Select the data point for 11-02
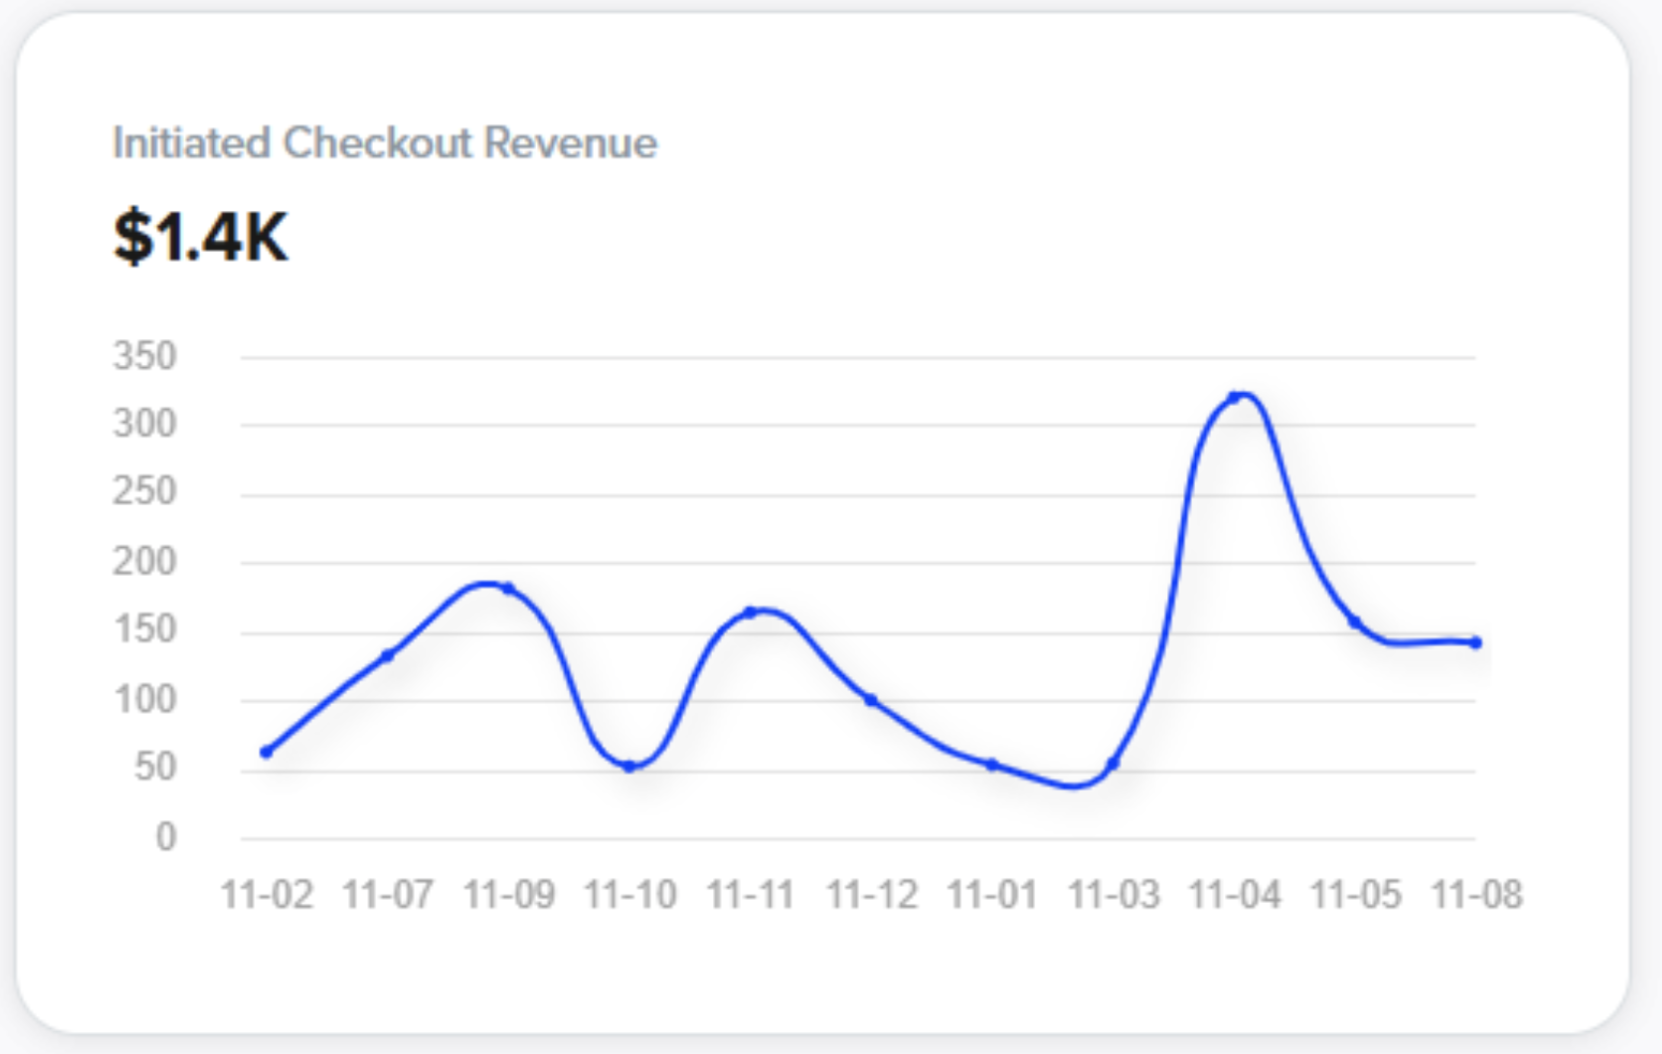Screen dimensions: 1662x1054 266,752
